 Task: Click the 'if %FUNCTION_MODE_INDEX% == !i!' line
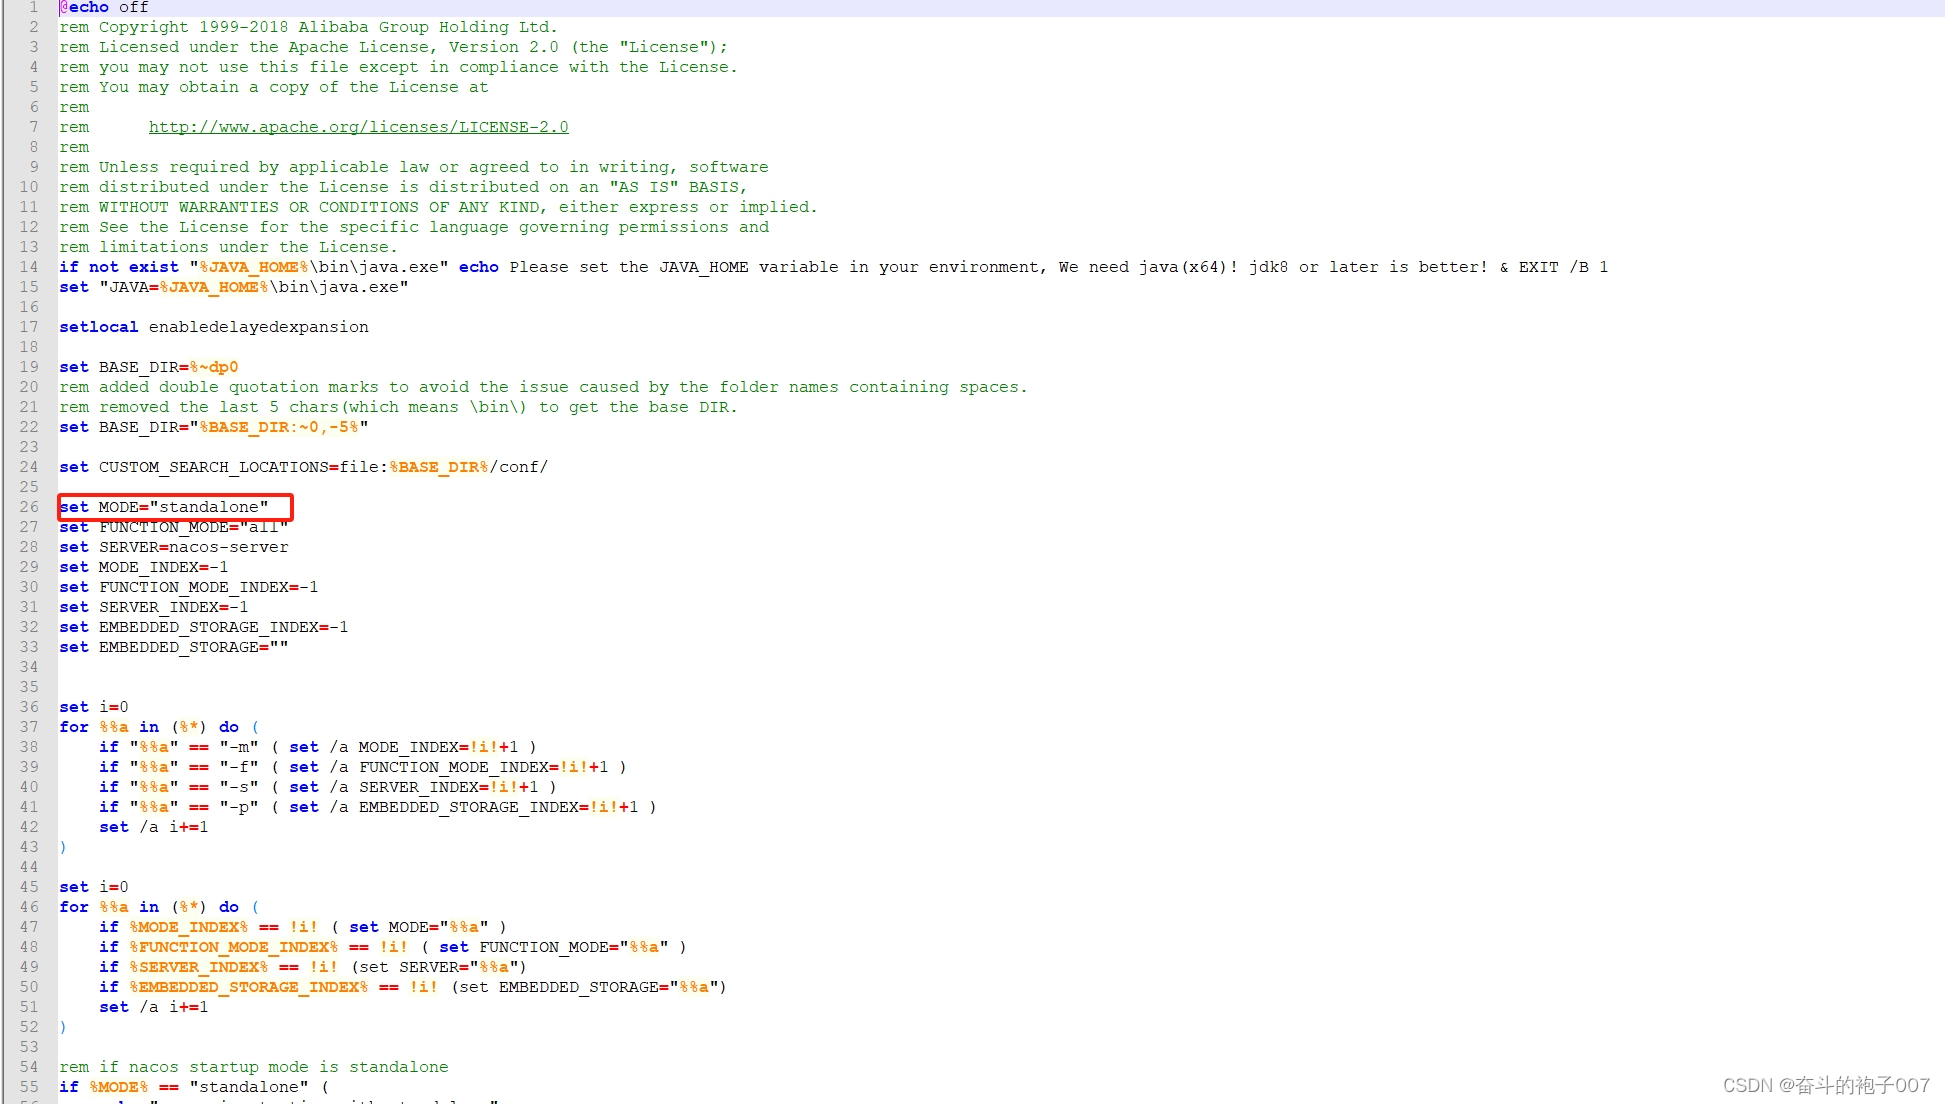click(x=393, y=947)
